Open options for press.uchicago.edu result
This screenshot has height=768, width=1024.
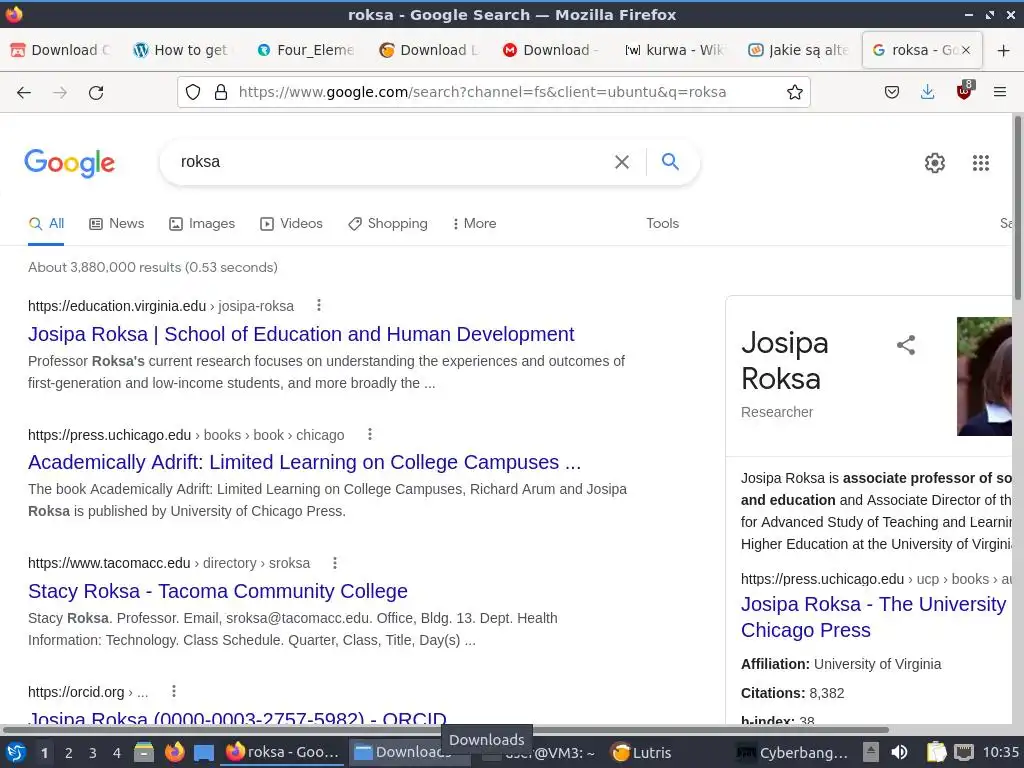(x=370, y=434)
